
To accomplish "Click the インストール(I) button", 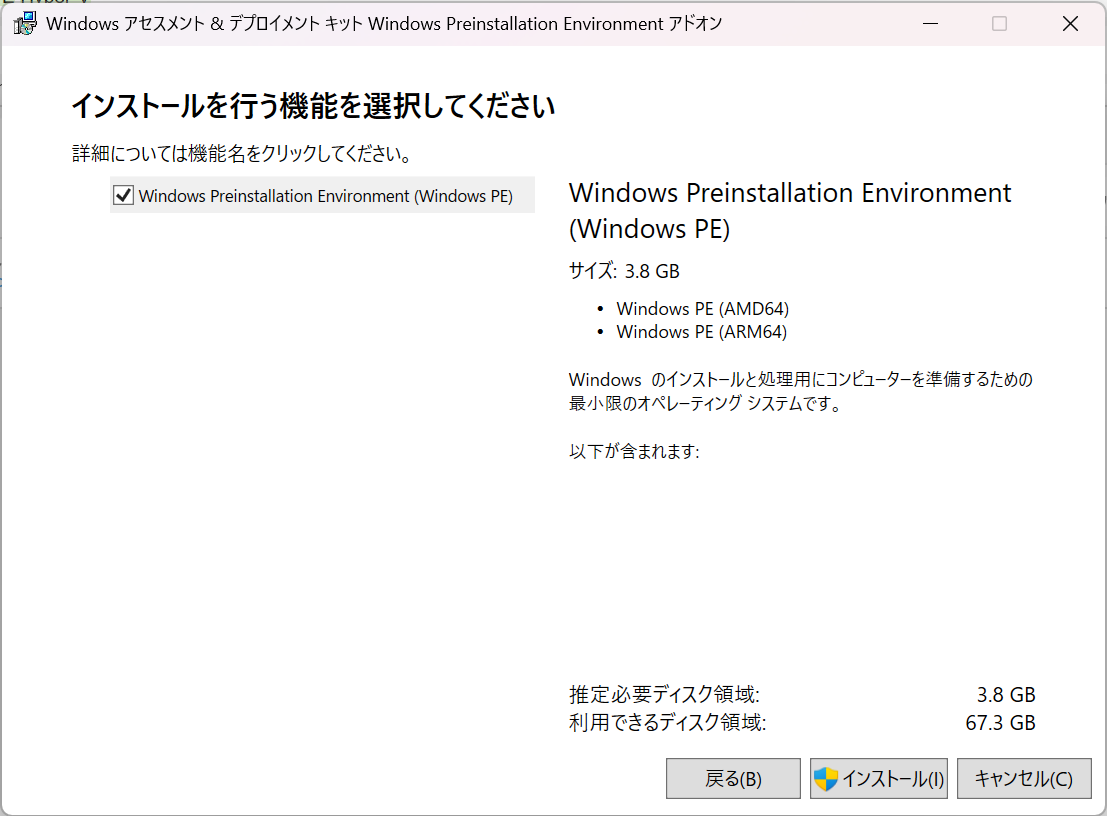I will (x=878, y=778).
